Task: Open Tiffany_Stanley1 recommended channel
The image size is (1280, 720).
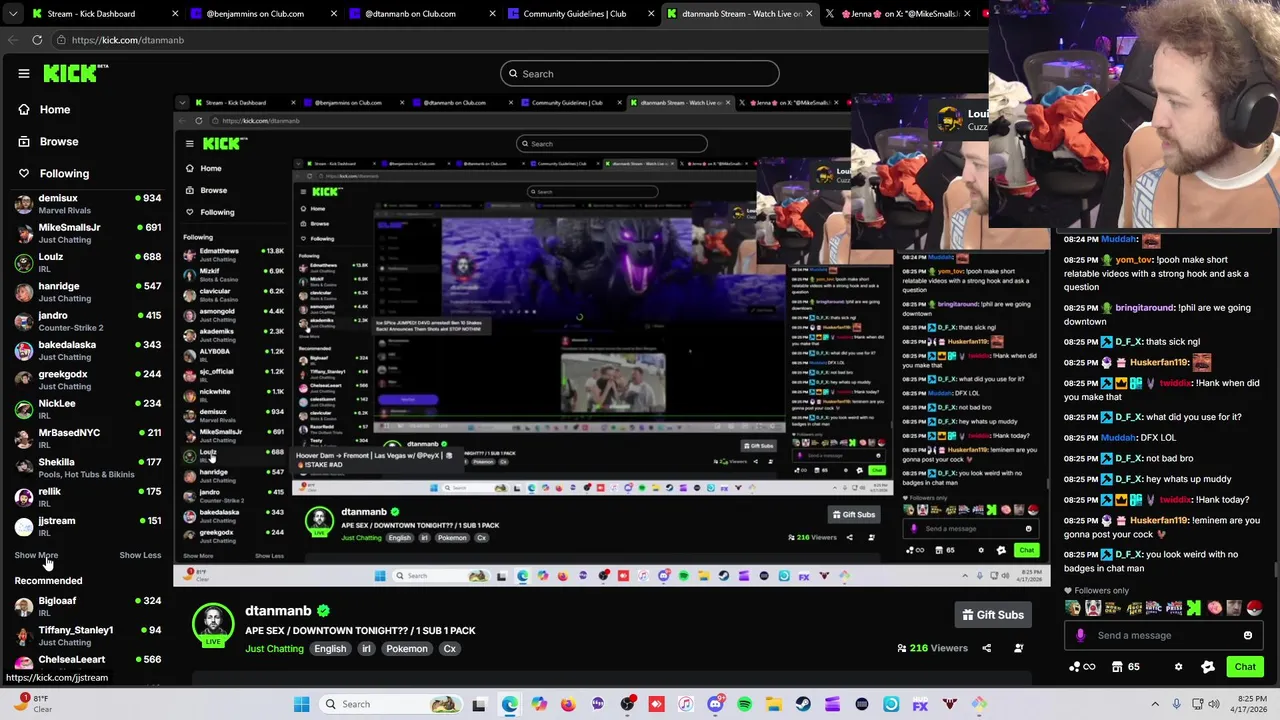Action: pyautogui.click(x=88, y=635)
